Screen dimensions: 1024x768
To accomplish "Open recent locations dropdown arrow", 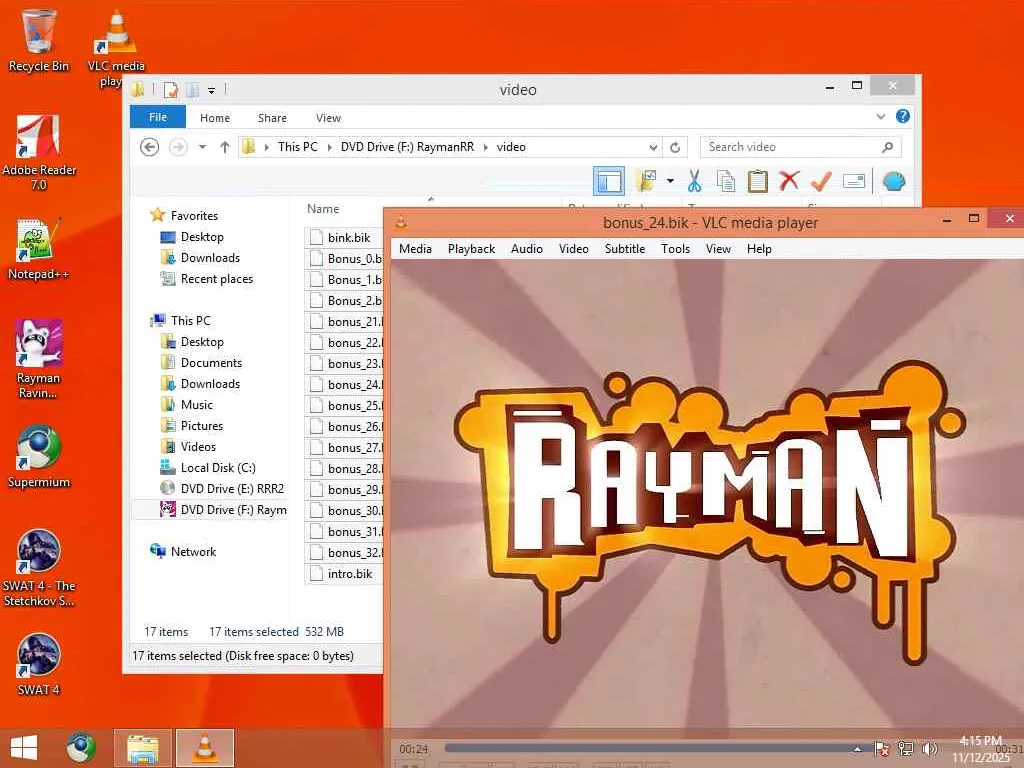I will (202, 147).
